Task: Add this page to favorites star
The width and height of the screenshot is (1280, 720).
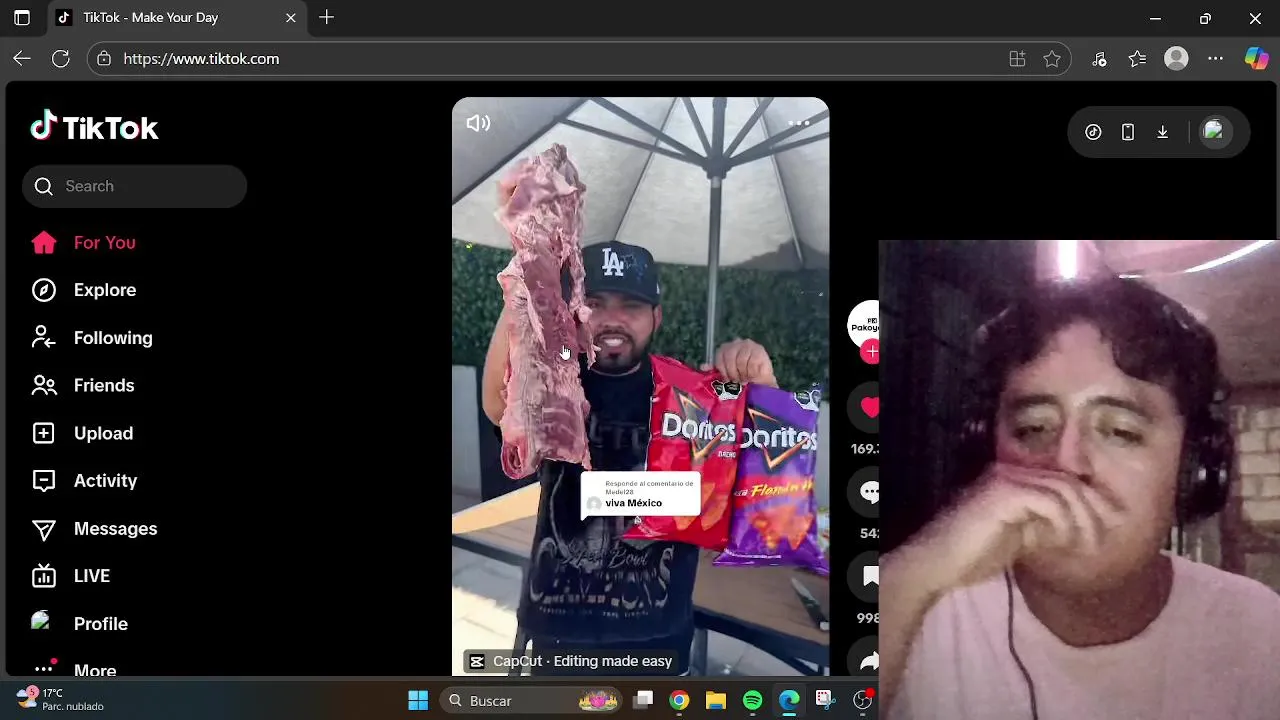Action: point(1052,59)
